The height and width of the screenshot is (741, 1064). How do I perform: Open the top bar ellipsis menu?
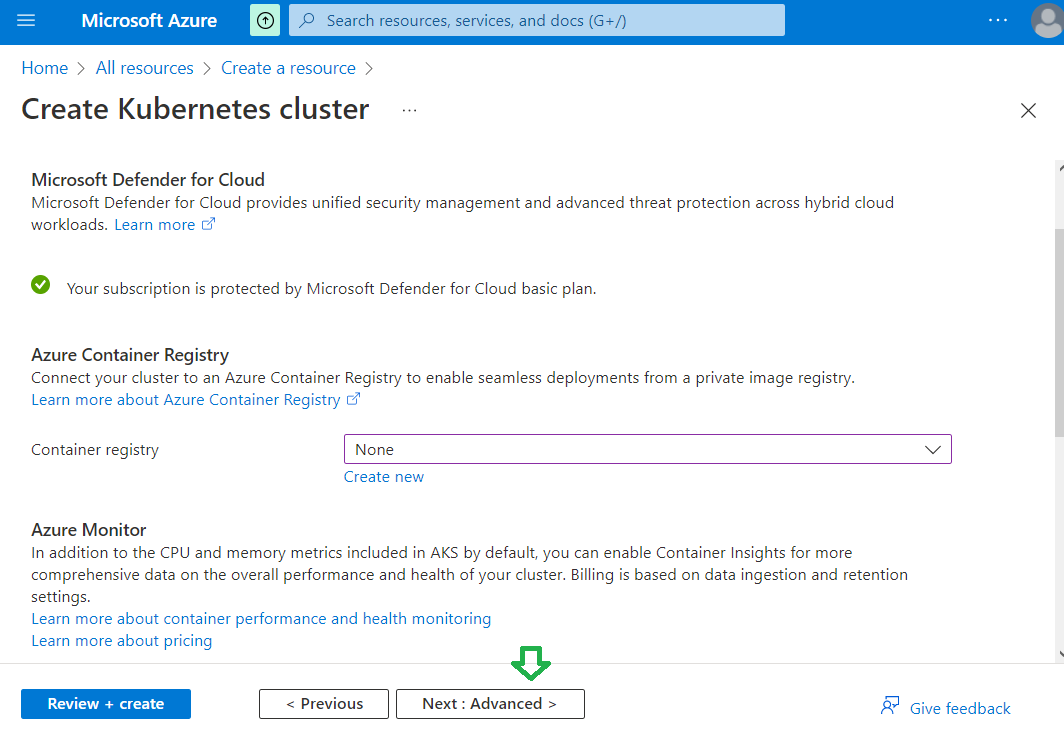tap(998, 20)
